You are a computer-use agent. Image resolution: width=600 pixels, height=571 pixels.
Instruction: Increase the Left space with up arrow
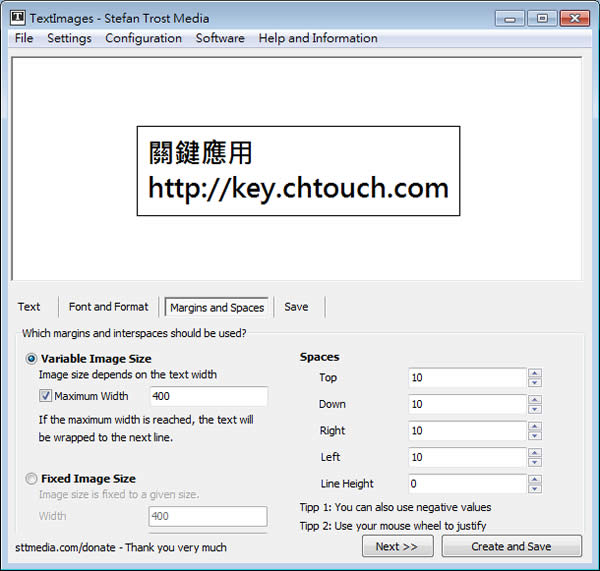[x=535, y=452]
